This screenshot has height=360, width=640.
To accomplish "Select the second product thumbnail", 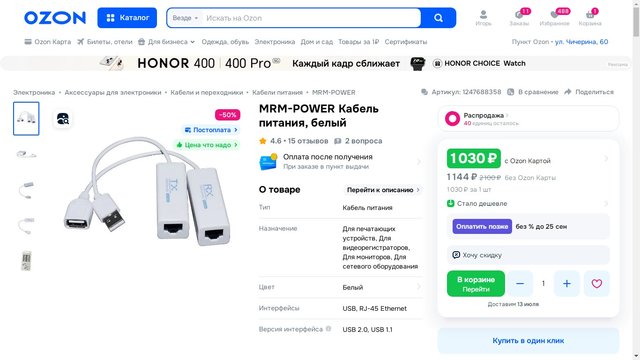I will 26,154.
